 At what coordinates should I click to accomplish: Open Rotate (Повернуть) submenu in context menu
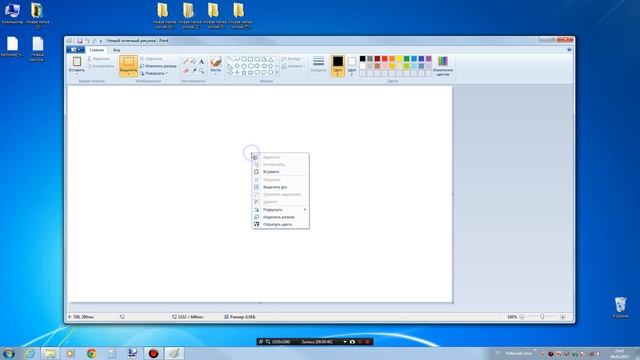(x=281, y=209)
